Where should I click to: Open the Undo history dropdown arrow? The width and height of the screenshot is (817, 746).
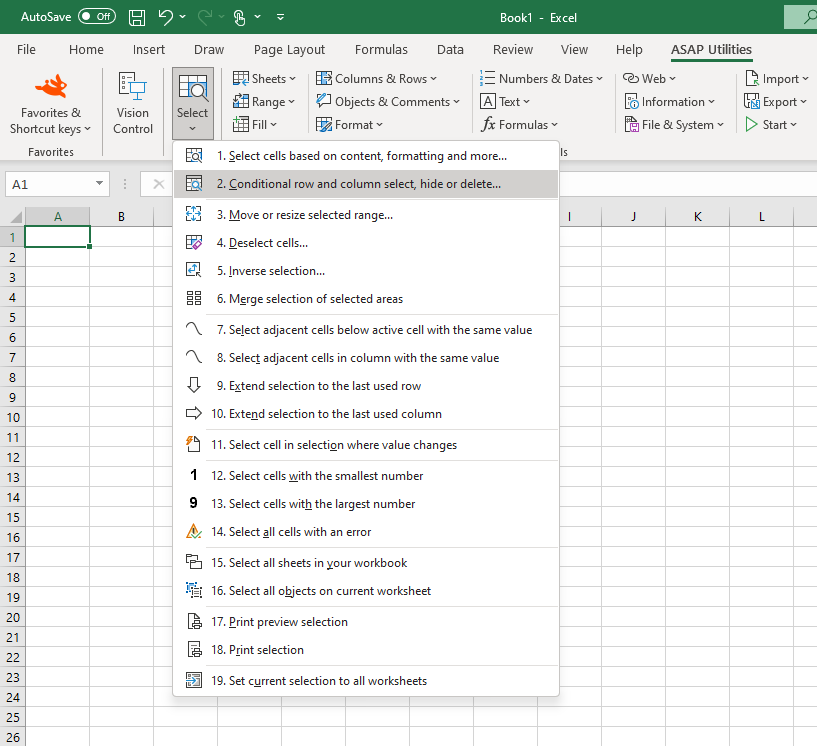coord(182,17)
